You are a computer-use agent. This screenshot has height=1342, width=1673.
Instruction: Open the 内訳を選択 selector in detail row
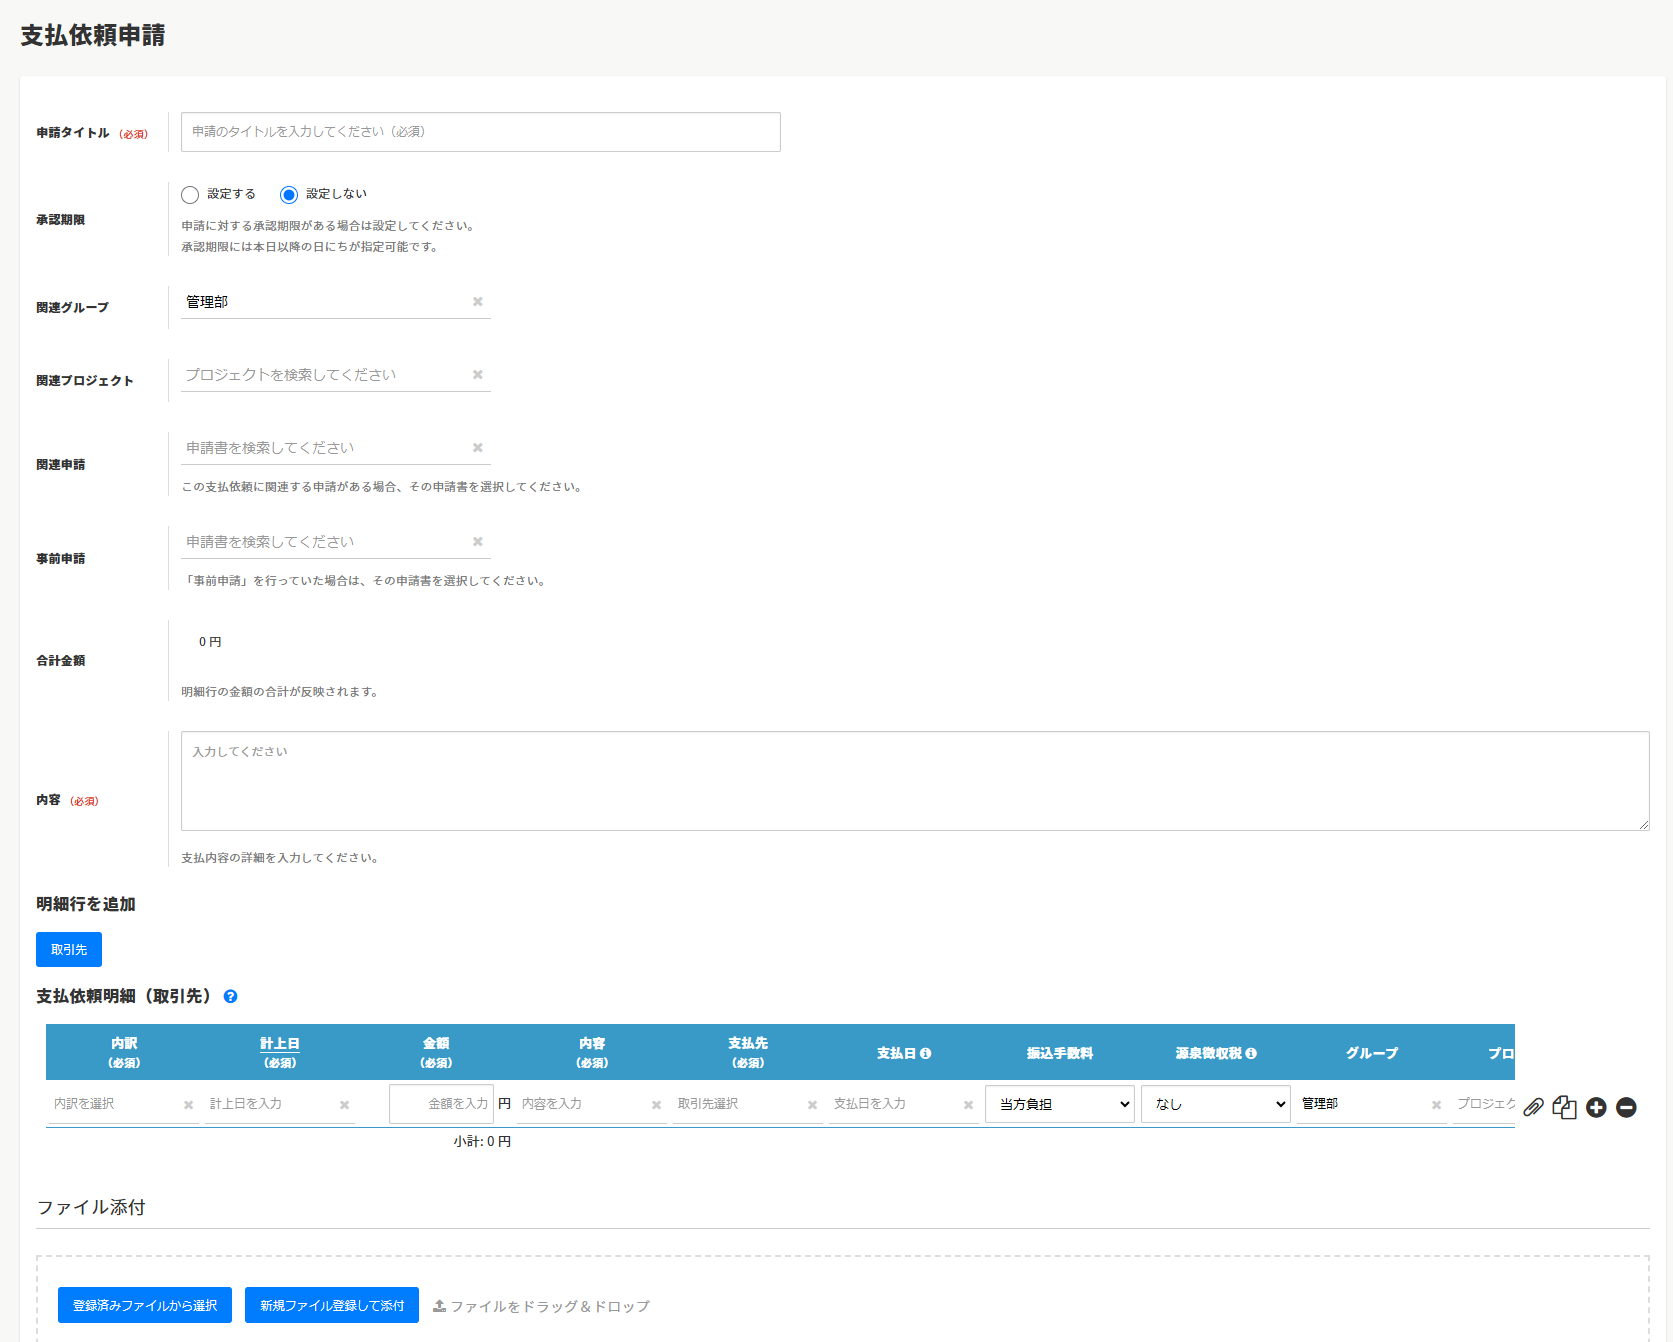(x=113, y=1104)
